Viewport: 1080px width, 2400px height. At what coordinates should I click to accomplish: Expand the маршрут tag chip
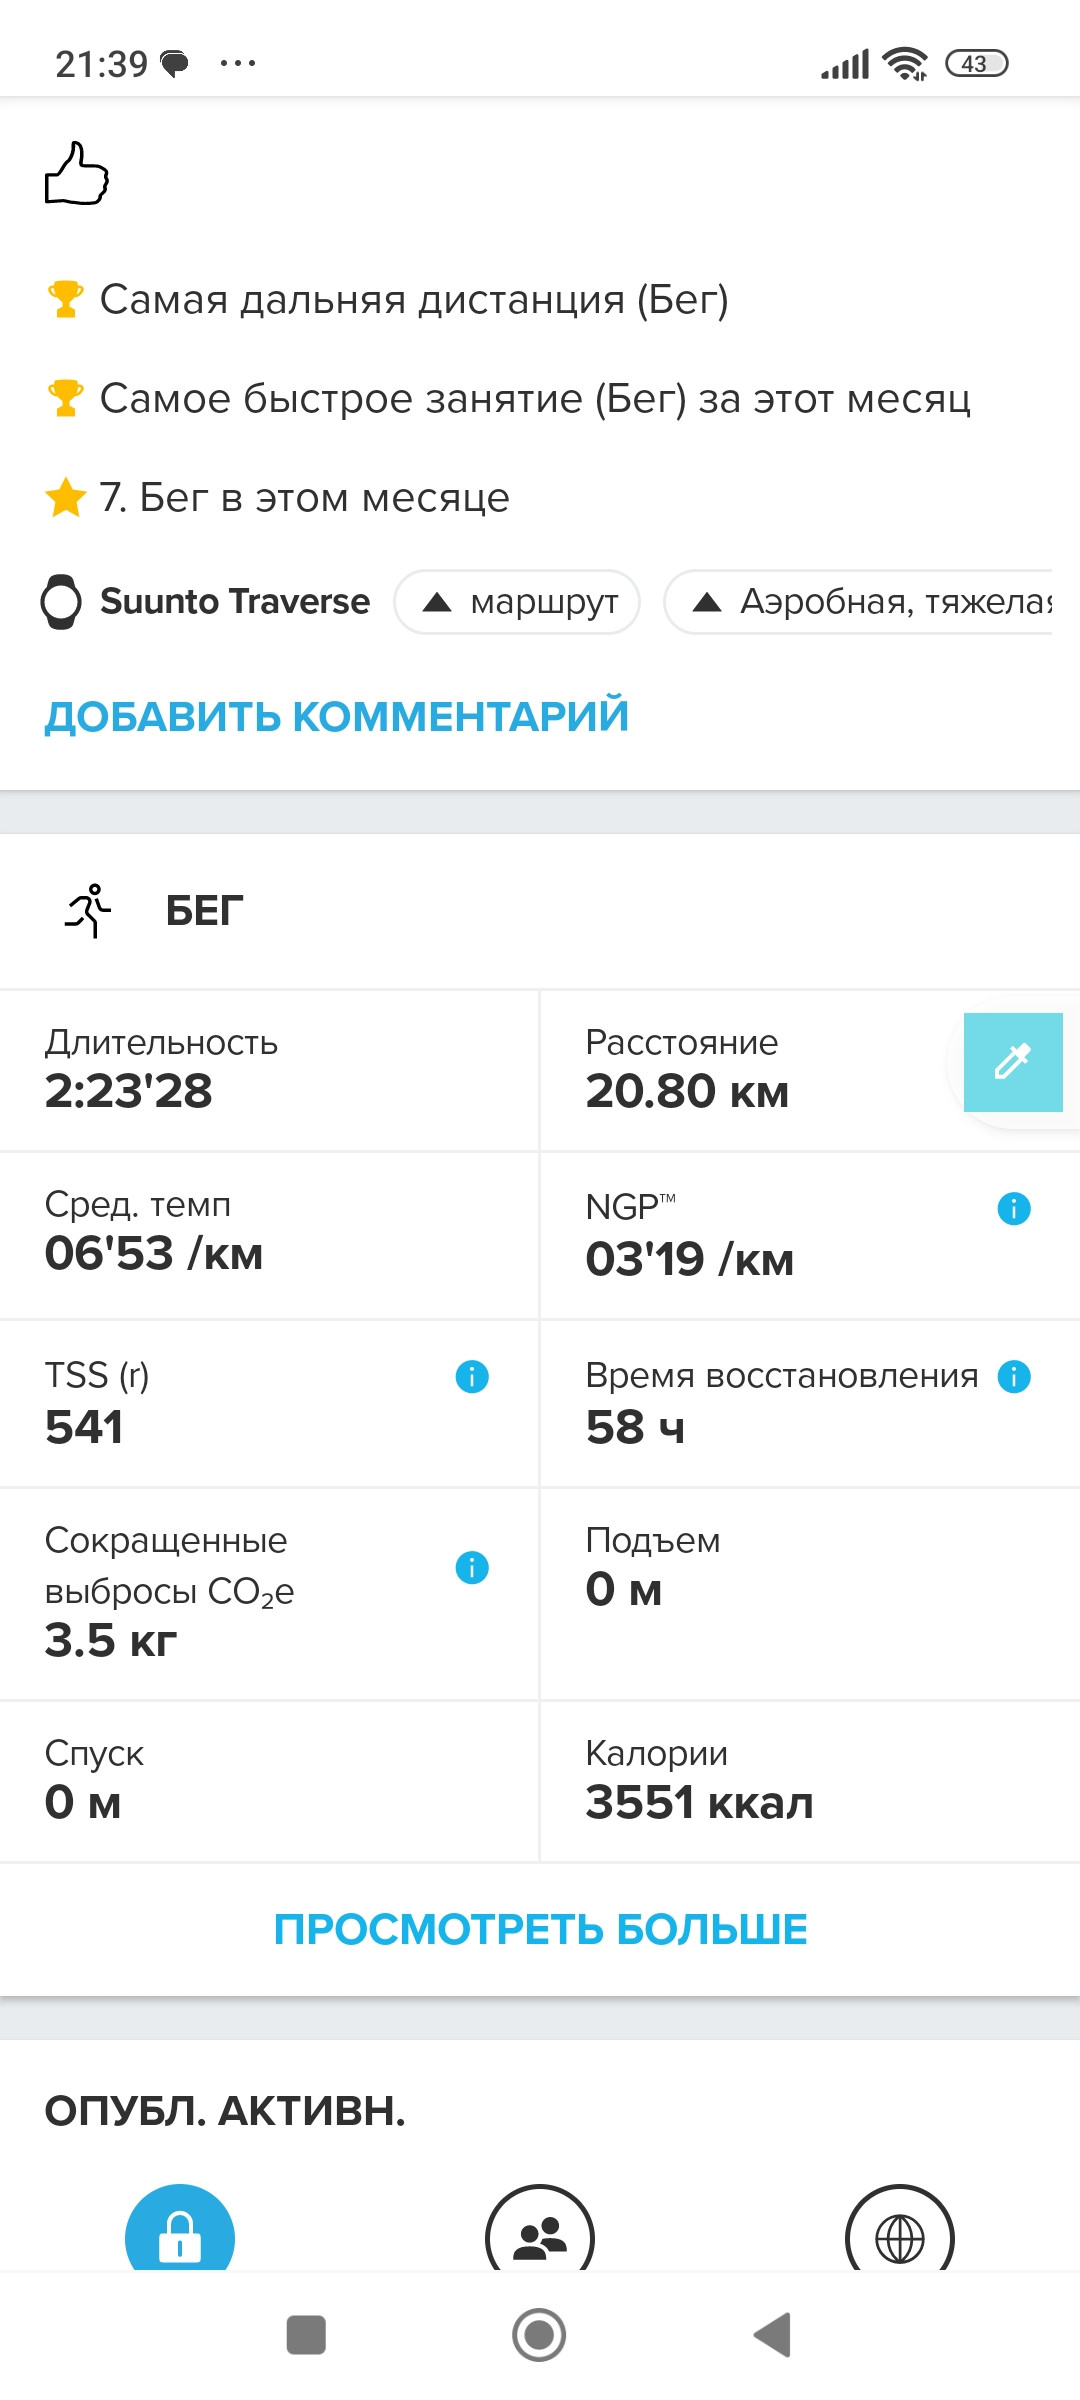tap(517, 602)
